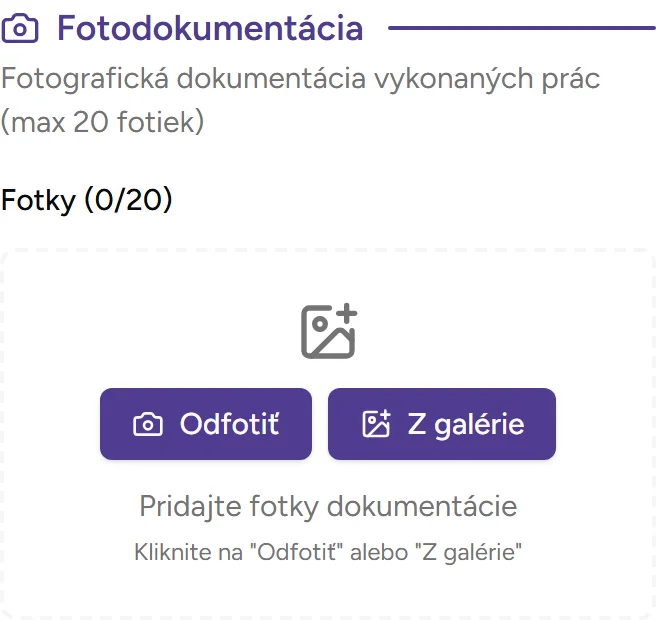656x620 pixels.
Task: Click the 'Fotografická dokumentácia vykonaných prác' description
Action: 300,78
